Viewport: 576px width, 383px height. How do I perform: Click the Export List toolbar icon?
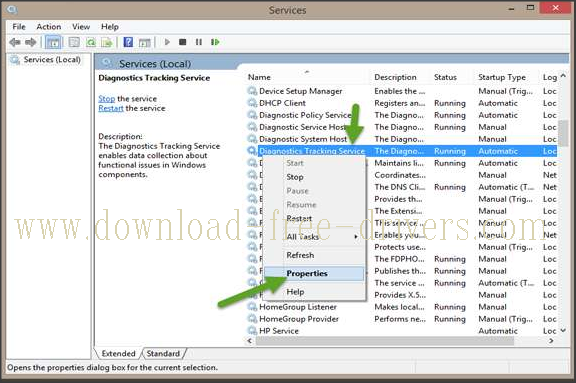(x=107, y=42)
